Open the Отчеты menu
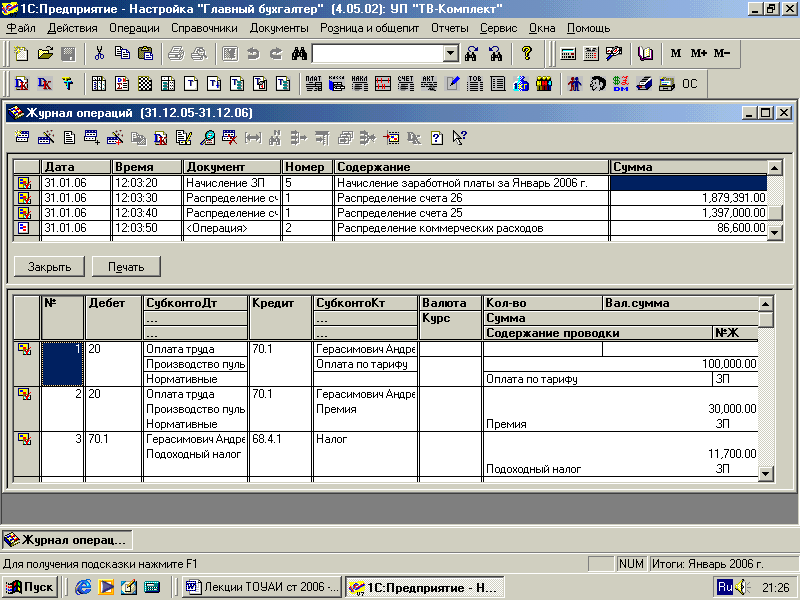This screenshot has width=800, height=600. (449, 29)
